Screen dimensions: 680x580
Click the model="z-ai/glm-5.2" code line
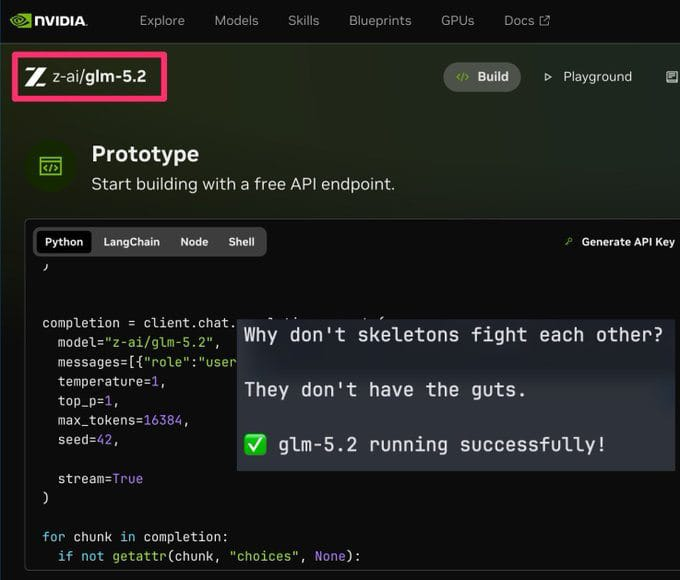pyautogui.click(x=139, y=342)
